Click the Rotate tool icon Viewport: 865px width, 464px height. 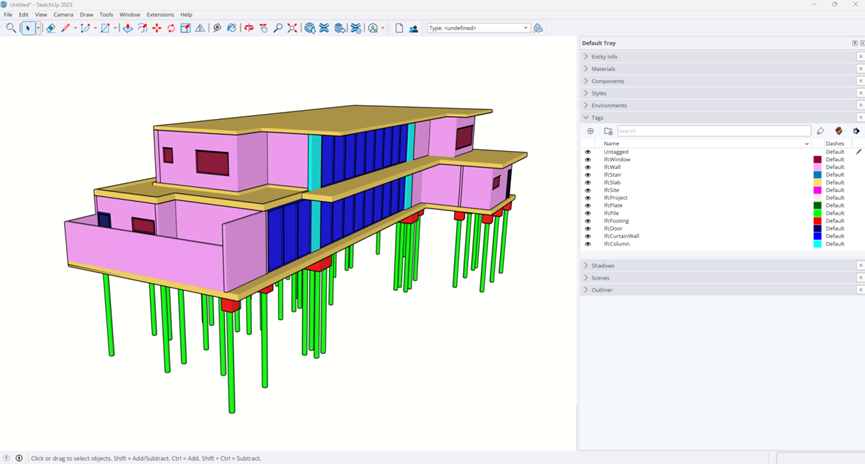pos(171,28)
